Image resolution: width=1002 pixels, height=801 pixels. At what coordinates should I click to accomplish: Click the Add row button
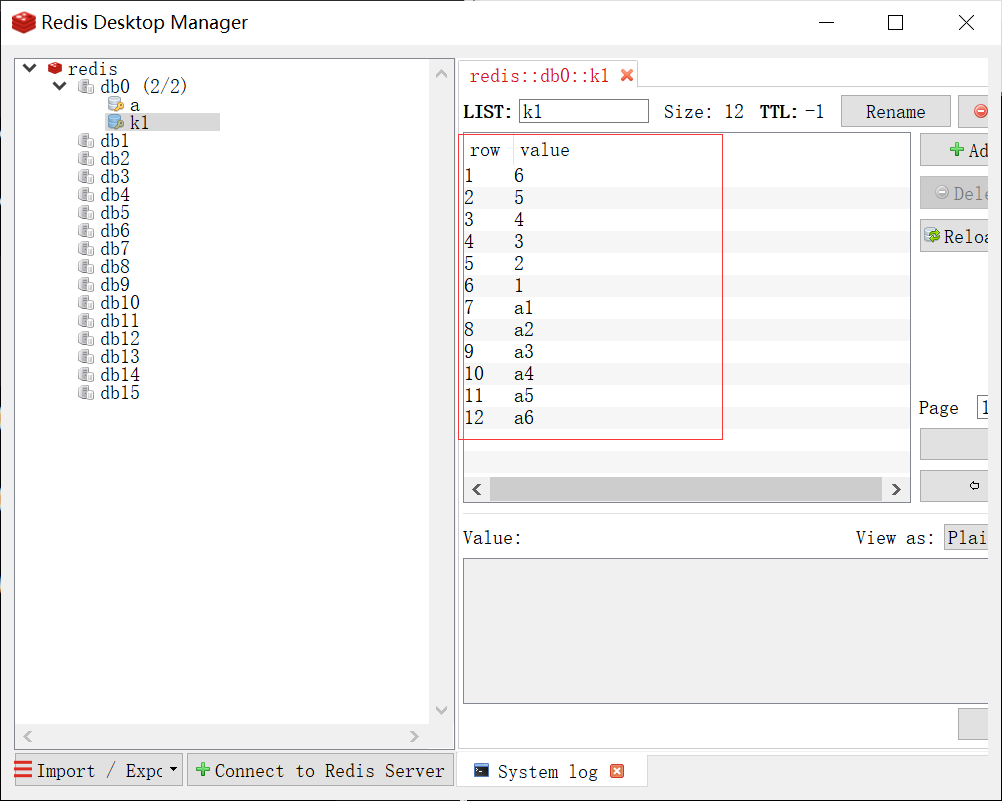(x=955, y=150)
